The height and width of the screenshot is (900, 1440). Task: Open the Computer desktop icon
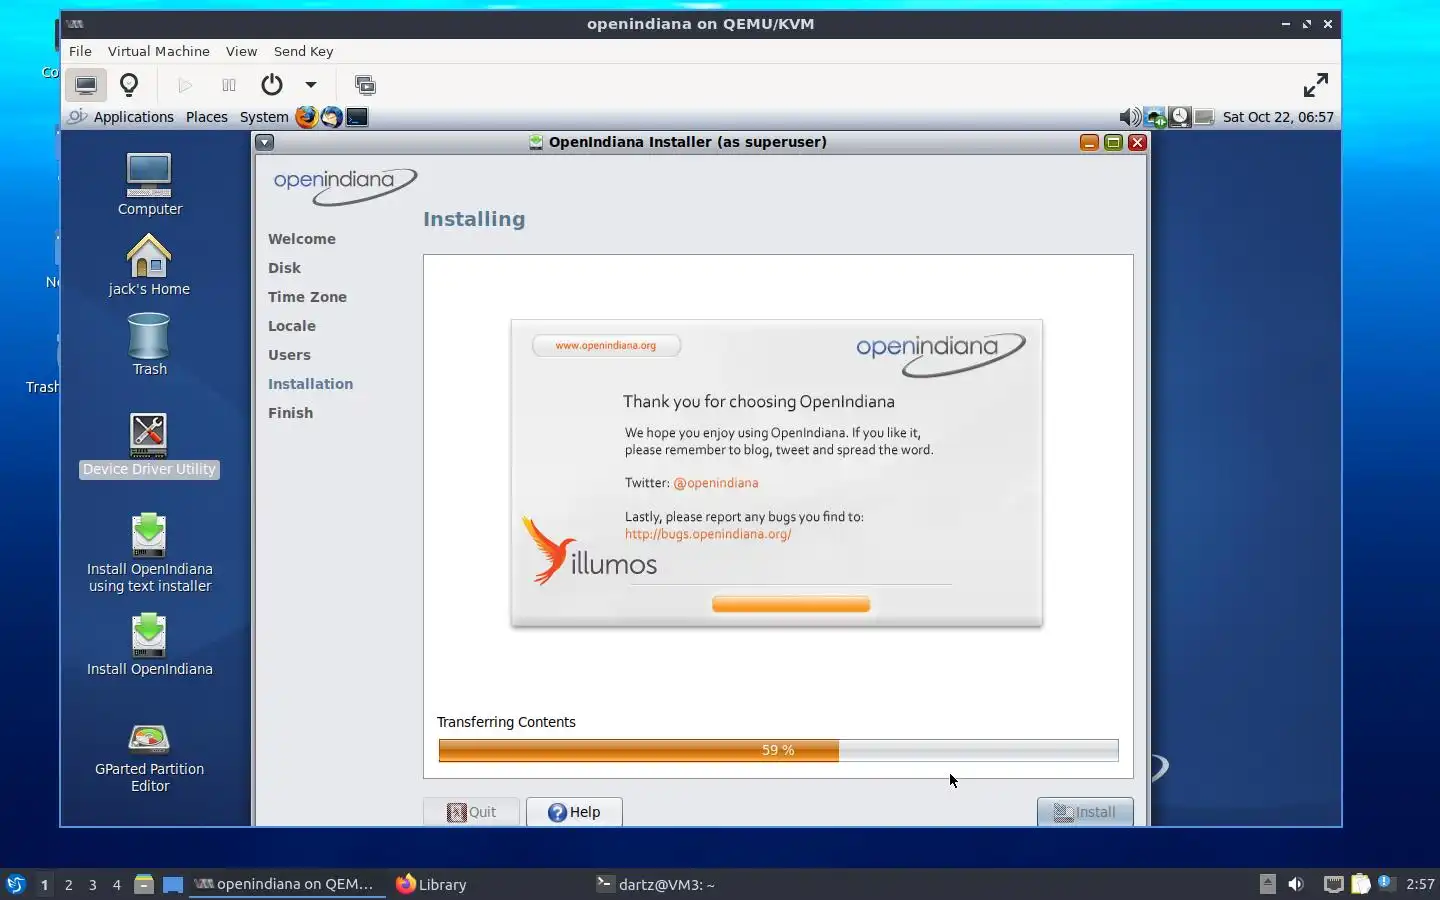point(149,184)
